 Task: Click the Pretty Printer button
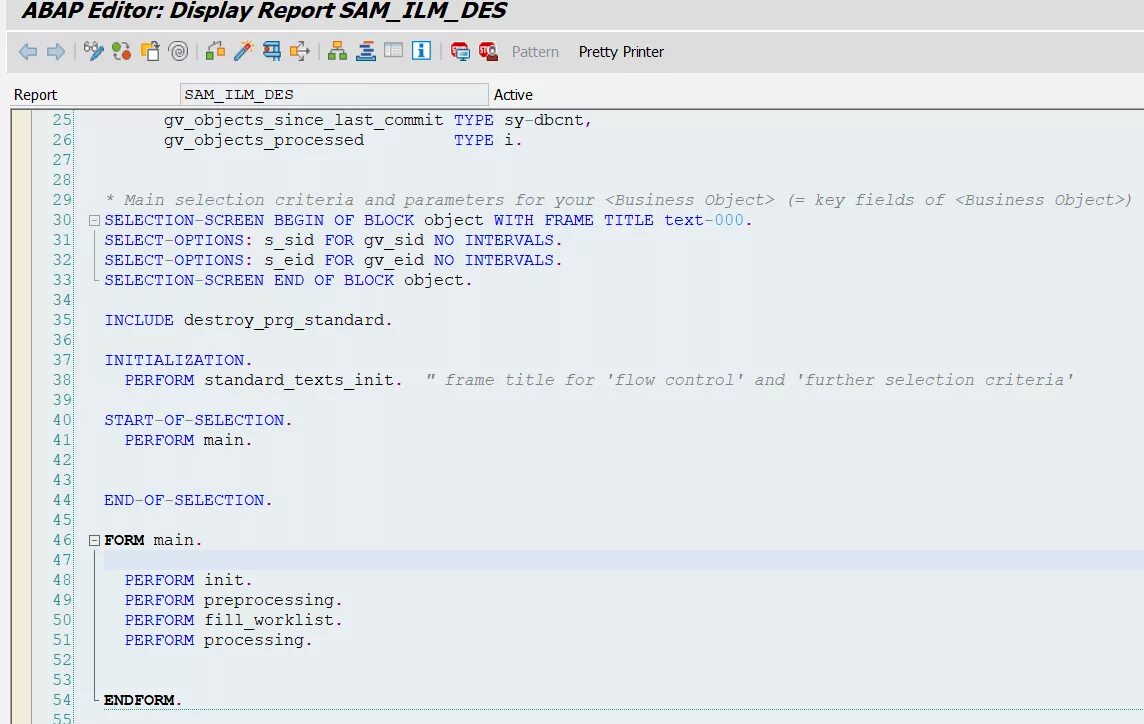(621, 52)
